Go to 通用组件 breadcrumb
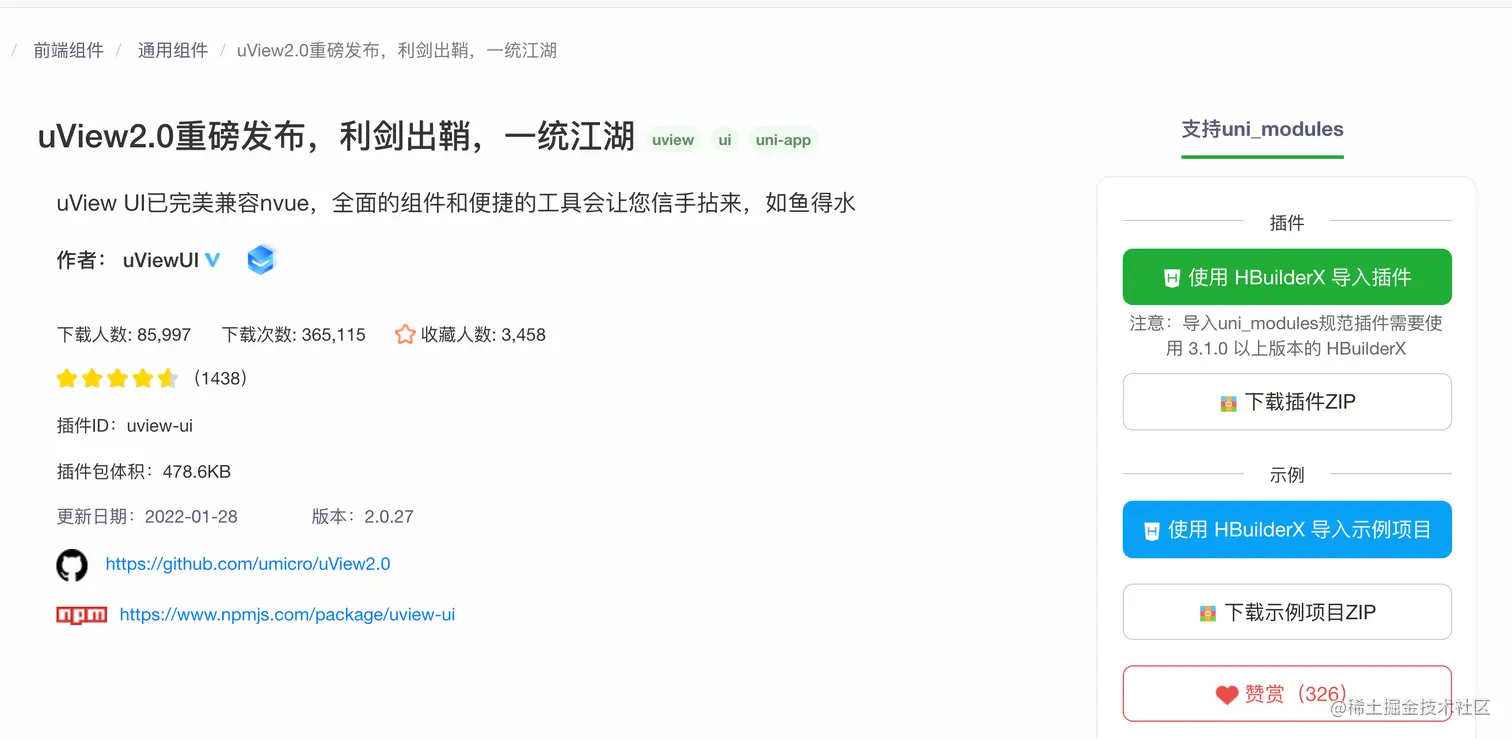Viewport: 1512px width, 739px height. tap(173, 50)
